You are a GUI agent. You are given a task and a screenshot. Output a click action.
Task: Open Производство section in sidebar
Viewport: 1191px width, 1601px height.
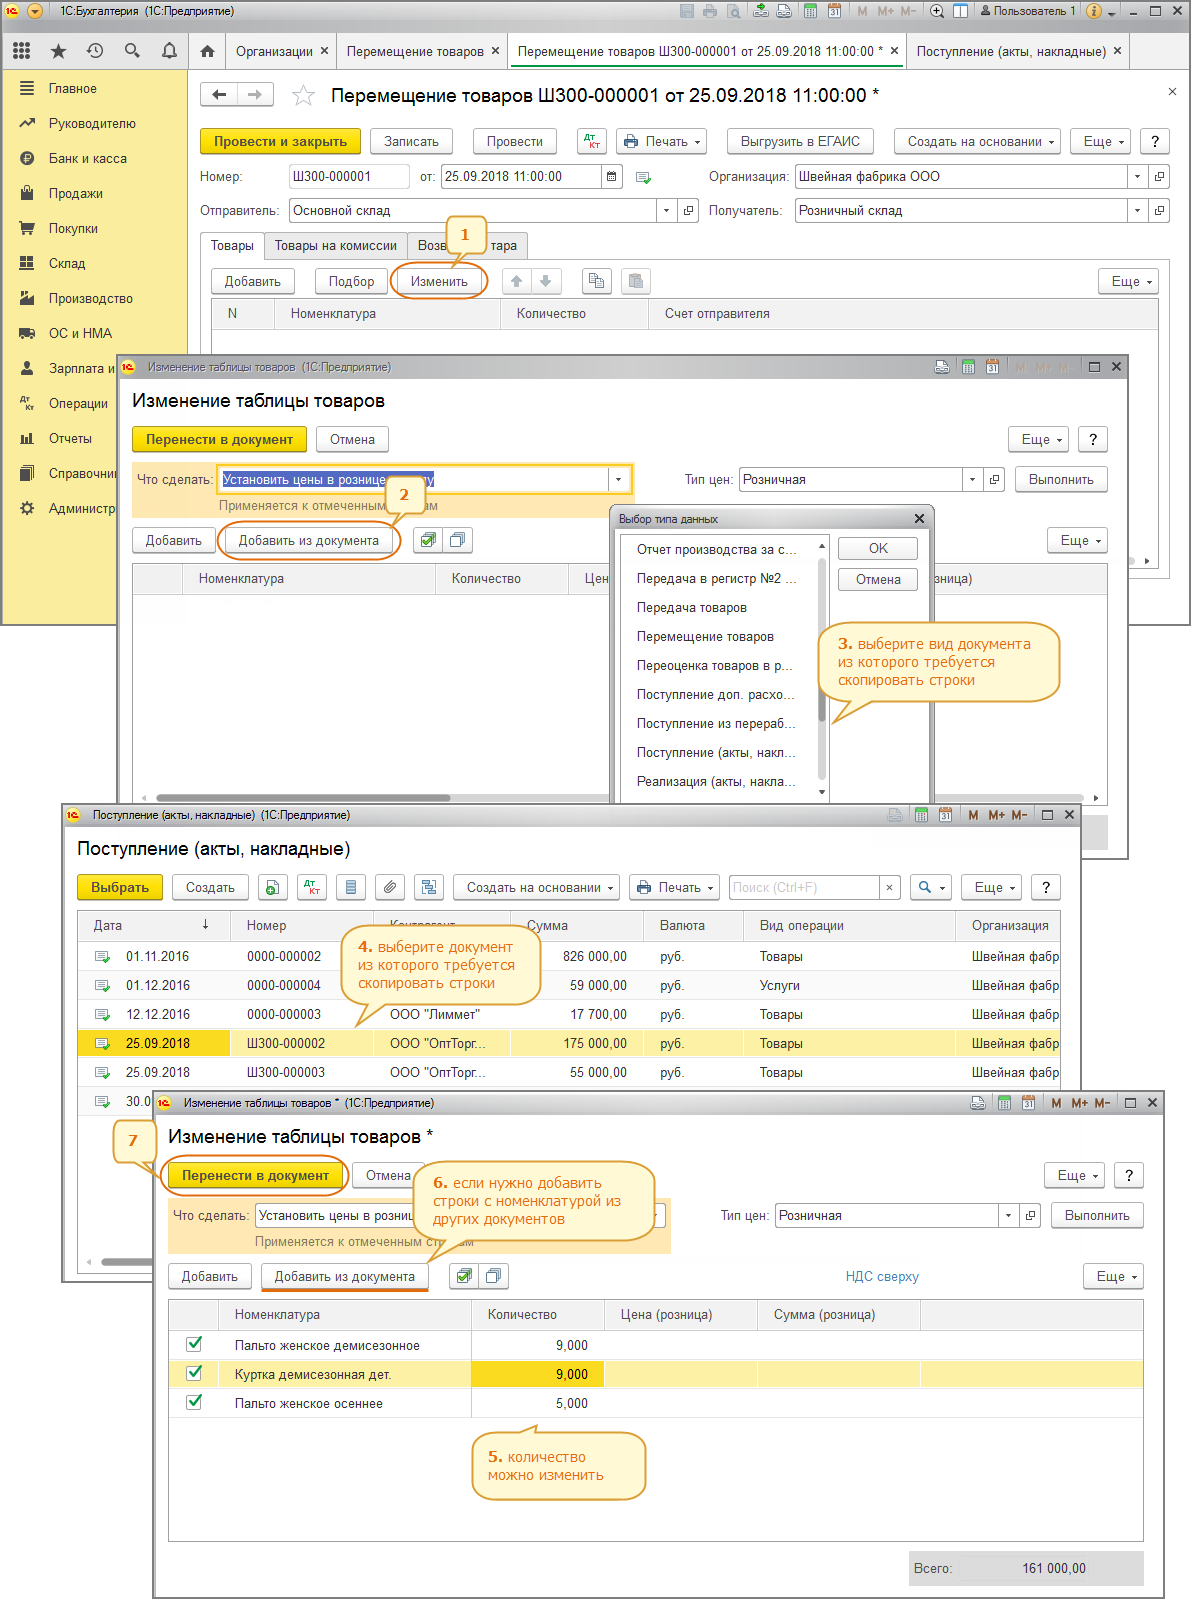[x=91, y=299]
